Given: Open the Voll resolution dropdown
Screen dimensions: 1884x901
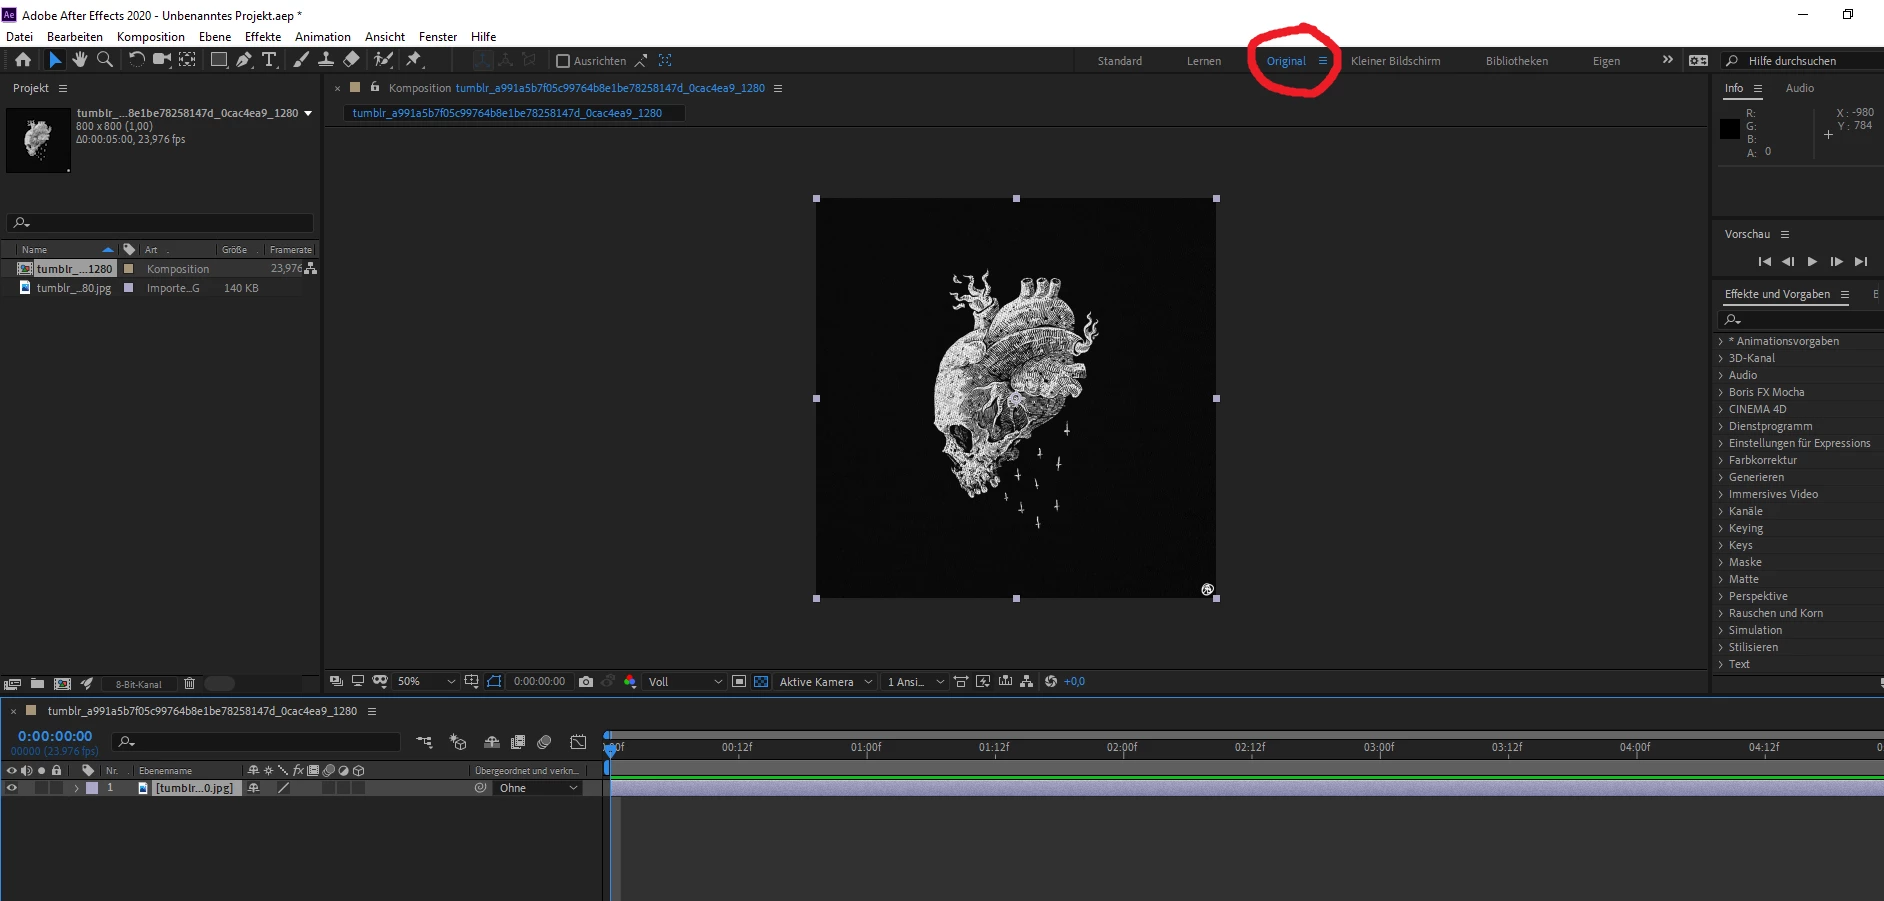Looking at the screenshot, I should (685, 682).
